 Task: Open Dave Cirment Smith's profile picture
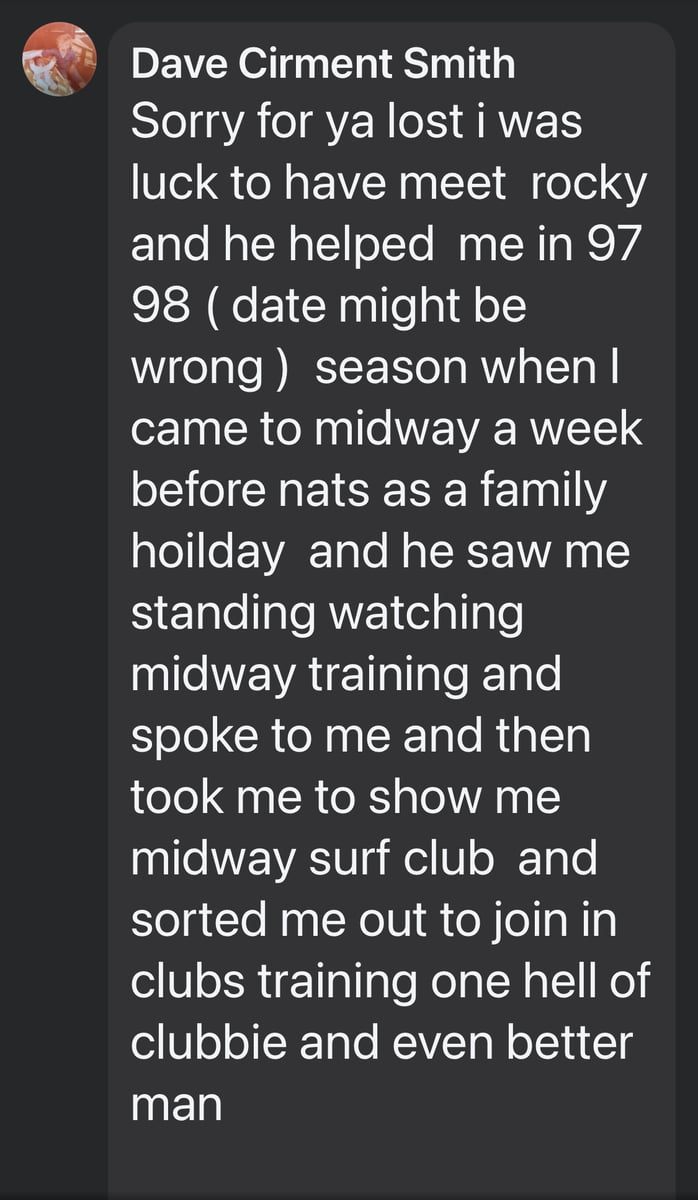click(60, 59)
